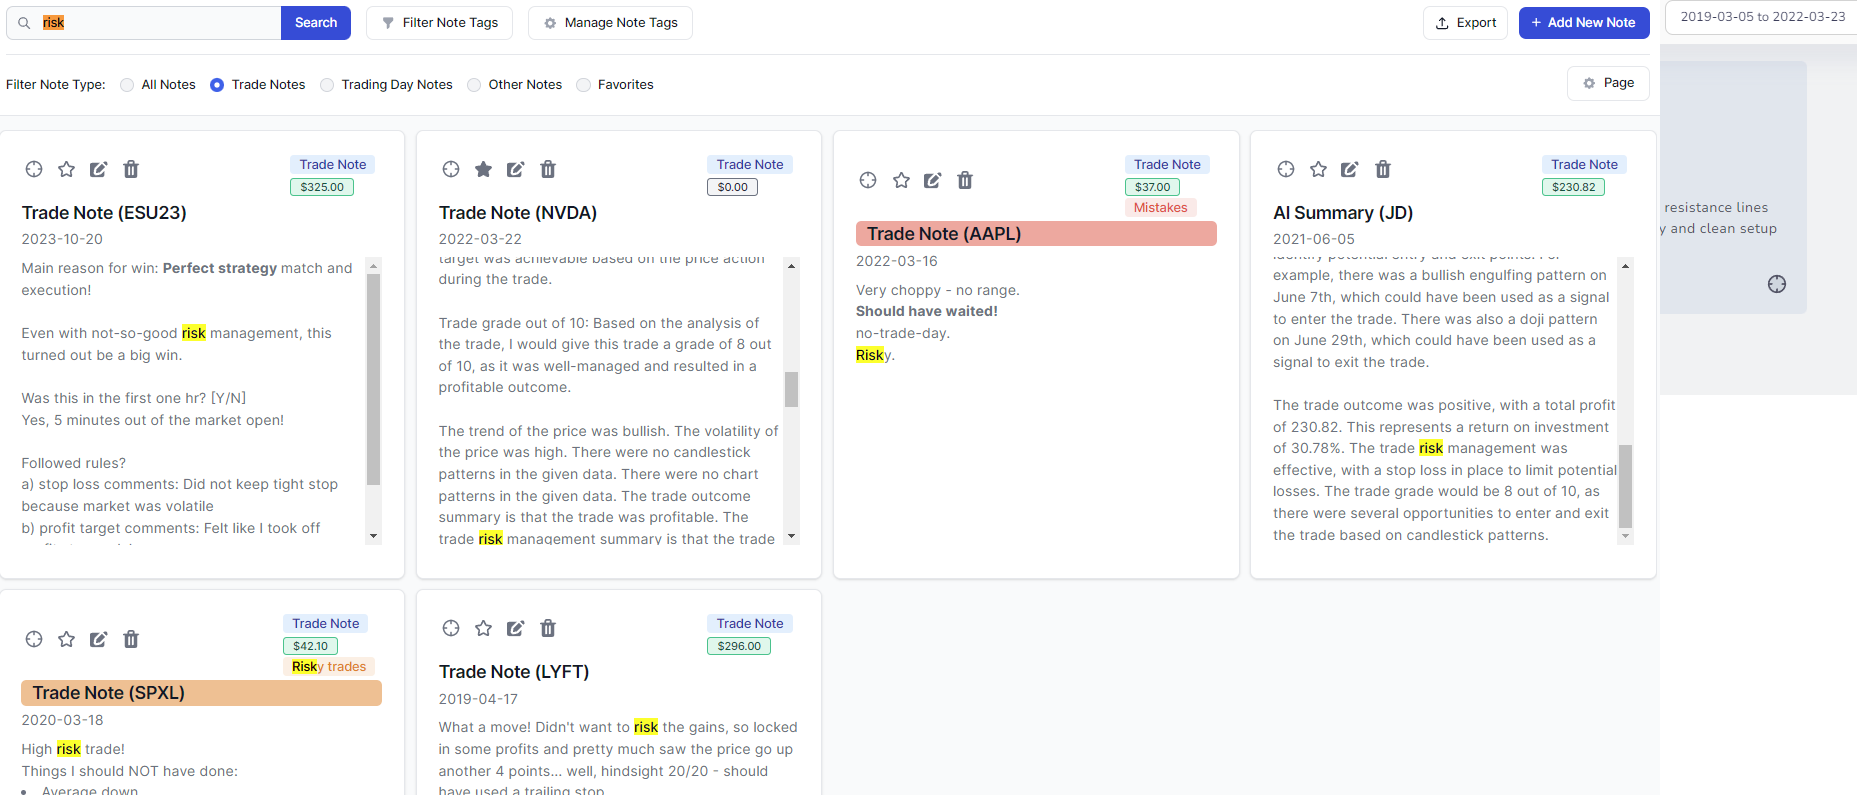
Task: Click the NVDA note scrollbar thumb
Action: coord(791,389)
